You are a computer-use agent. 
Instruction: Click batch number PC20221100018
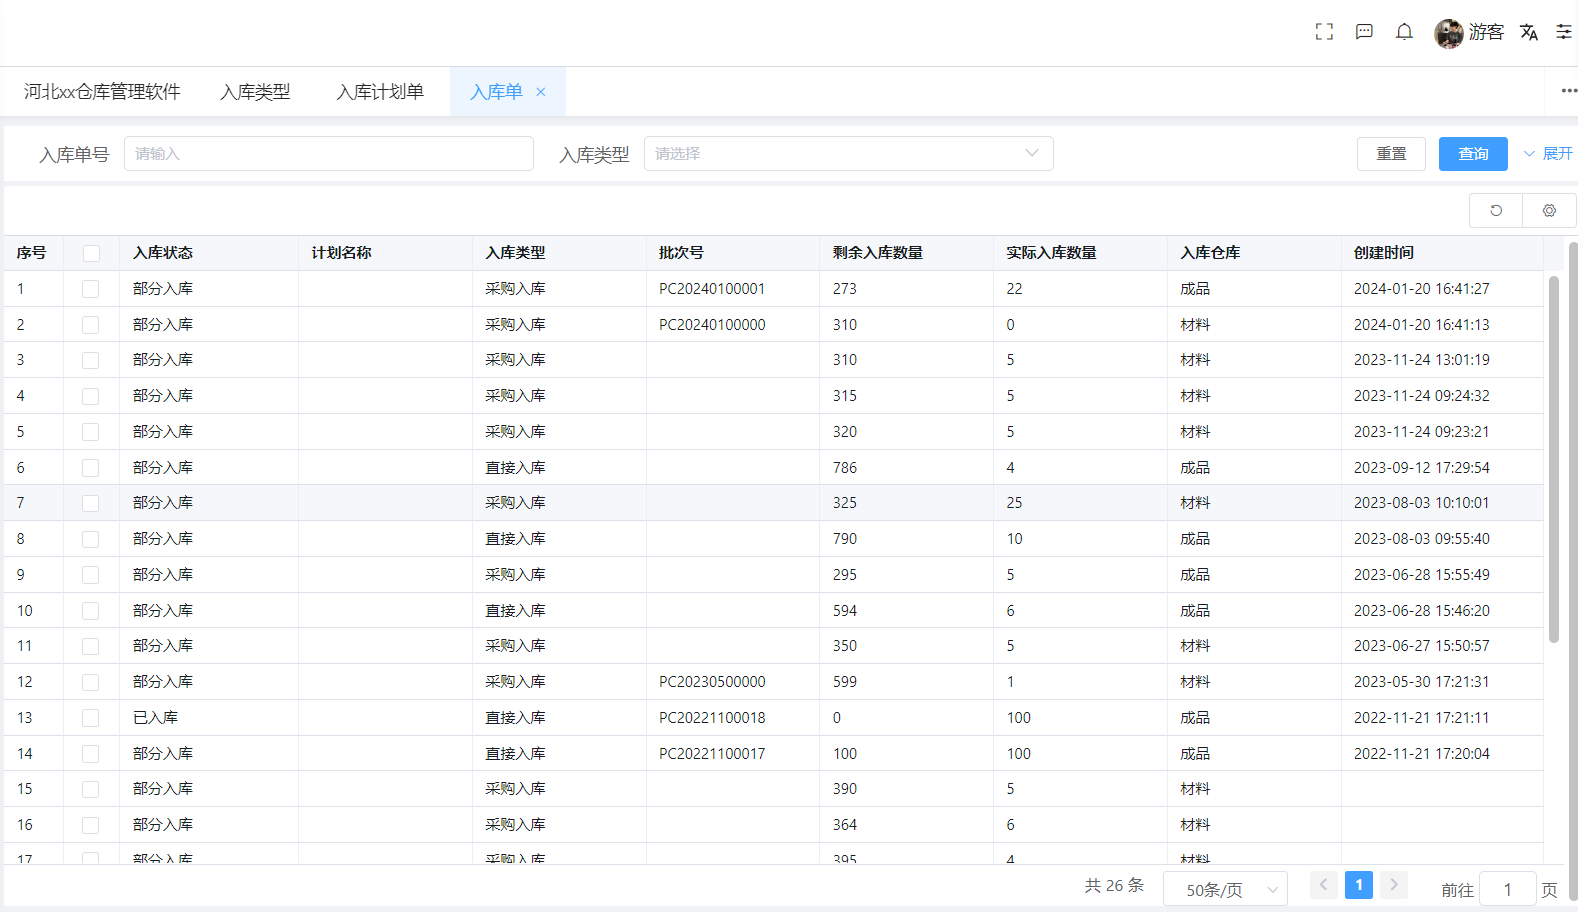point(712,718)
